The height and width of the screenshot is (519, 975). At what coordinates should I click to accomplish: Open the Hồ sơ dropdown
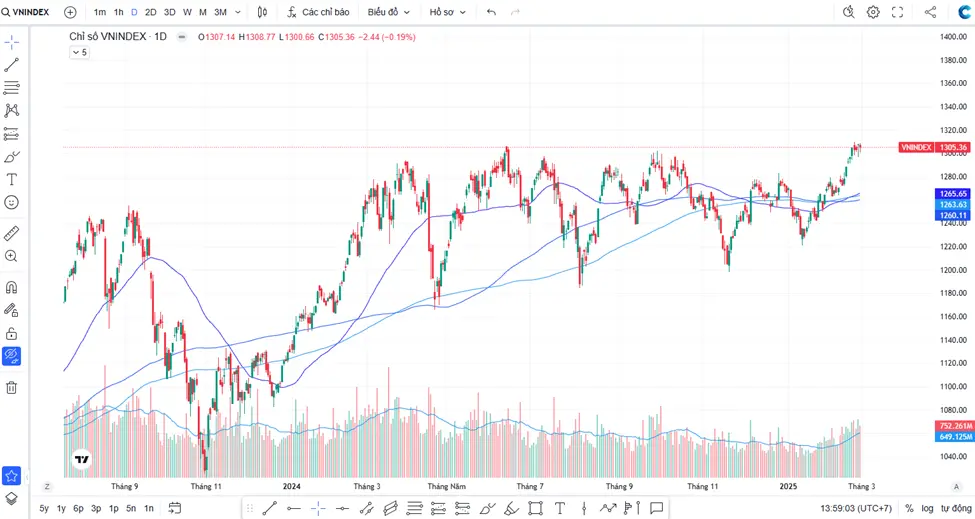click(448, 12)
